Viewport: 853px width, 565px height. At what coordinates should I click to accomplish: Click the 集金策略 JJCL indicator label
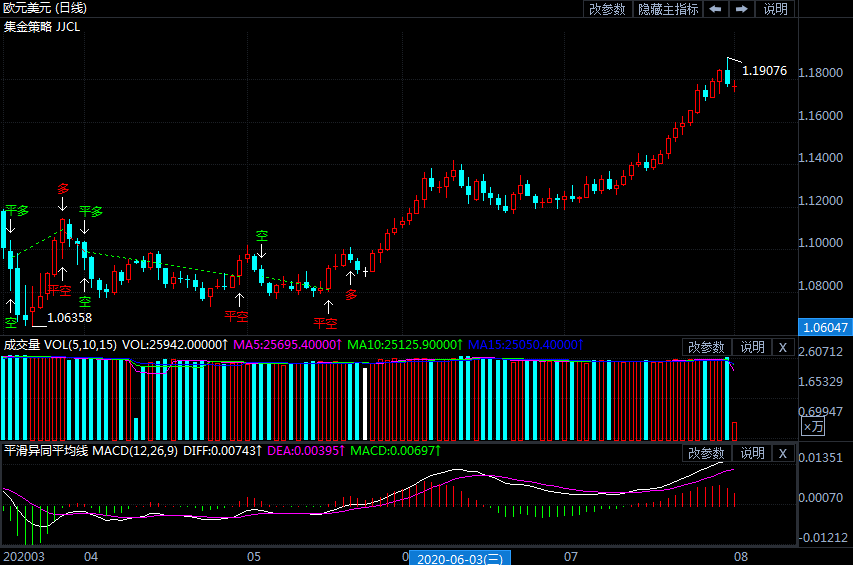pyautogui.click(x=42, y=27)
